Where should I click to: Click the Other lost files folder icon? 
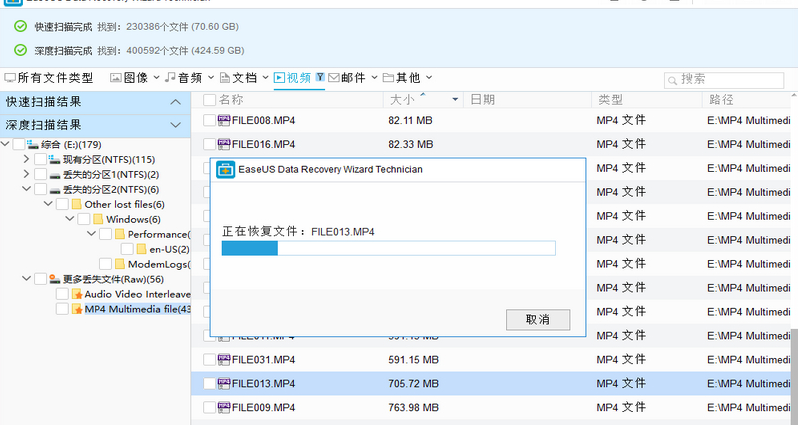click(x=77, y=205)
